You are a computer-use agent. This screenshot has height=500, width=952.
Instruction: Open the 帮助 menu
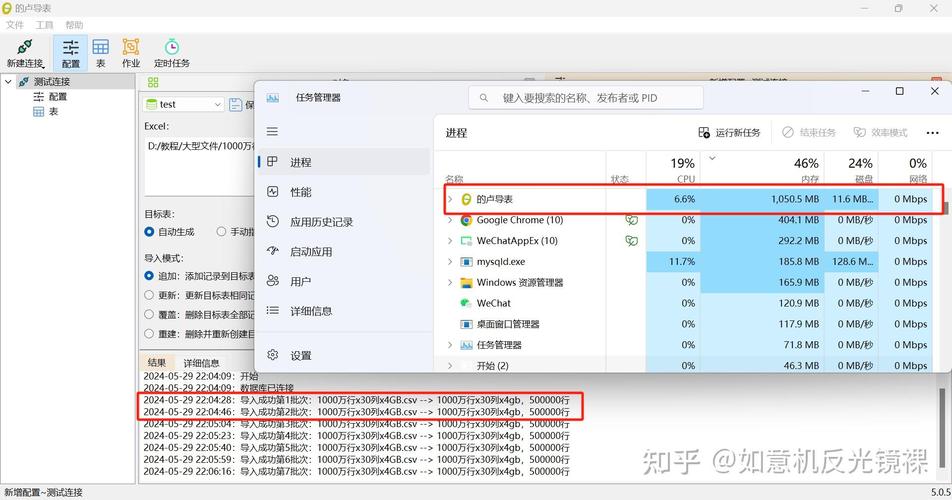coord(74,25)
